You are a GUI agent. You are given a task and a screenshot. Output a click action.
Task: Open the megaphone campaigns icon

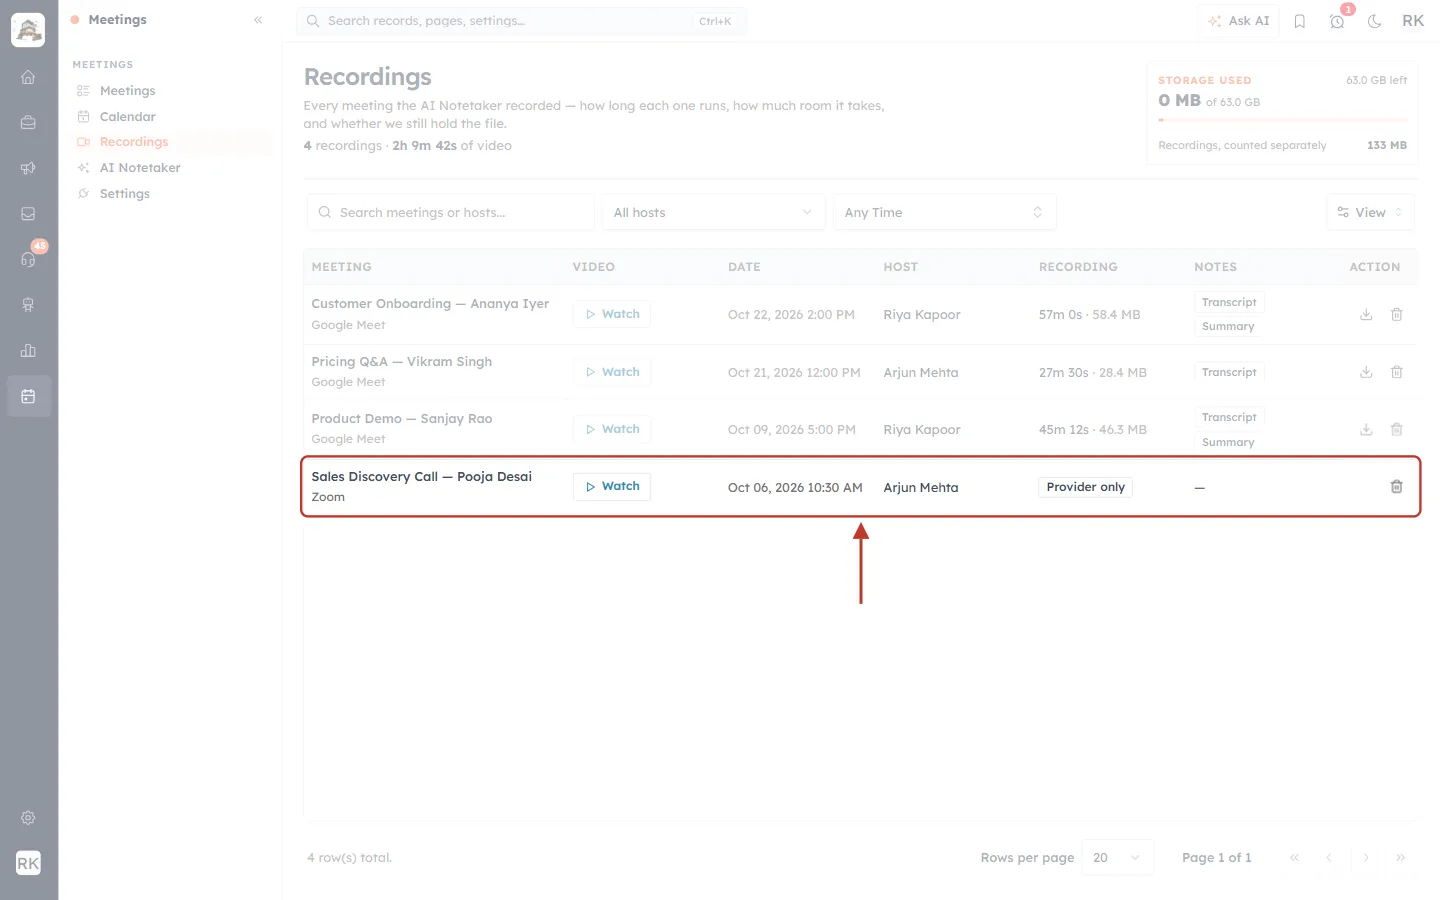pyautogui.click(x=28, y=168)
